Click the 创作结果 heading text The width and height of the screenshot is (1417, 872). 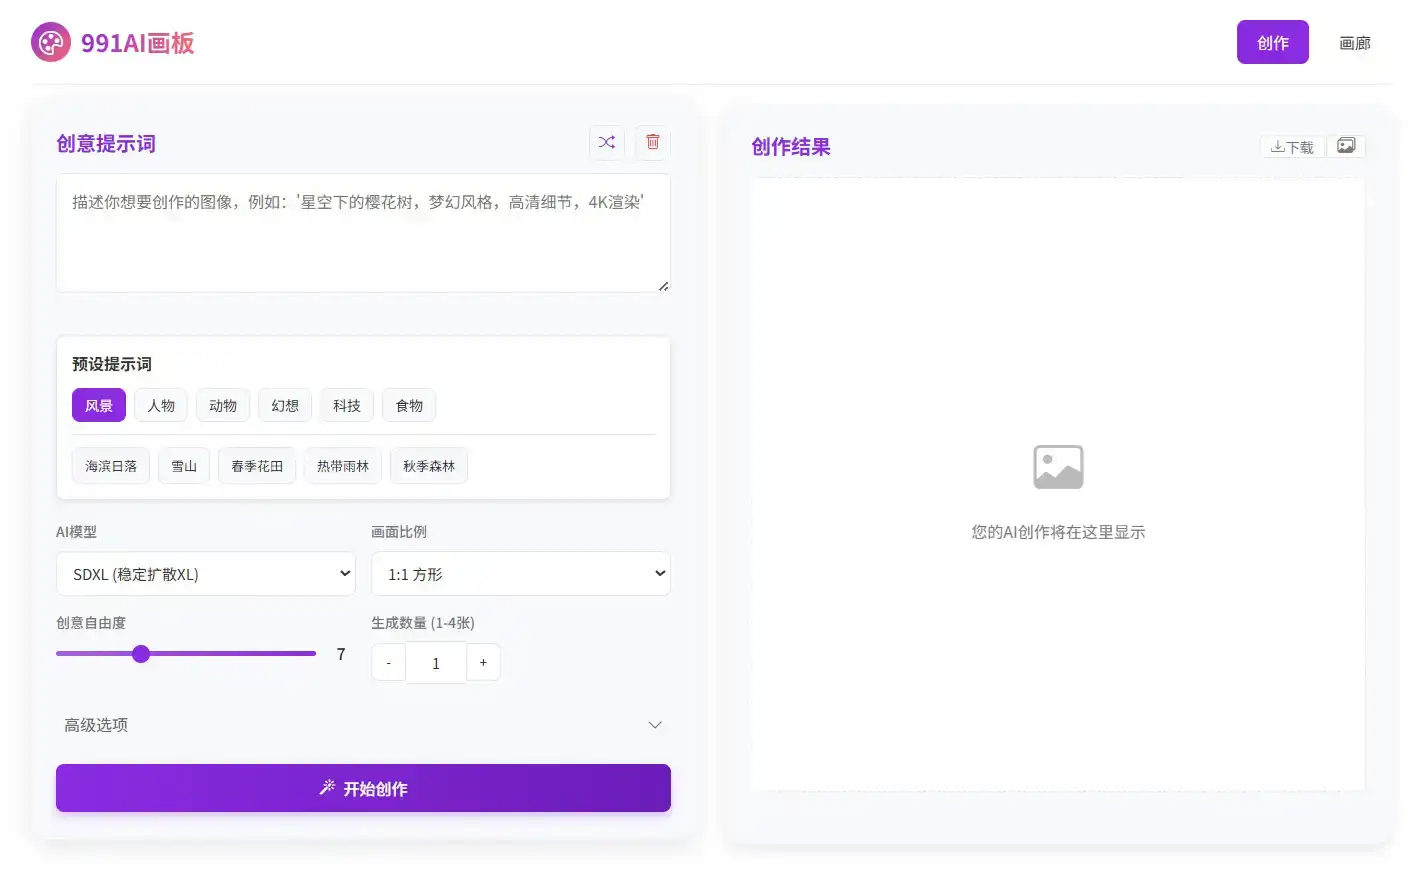tap(791, 147)
